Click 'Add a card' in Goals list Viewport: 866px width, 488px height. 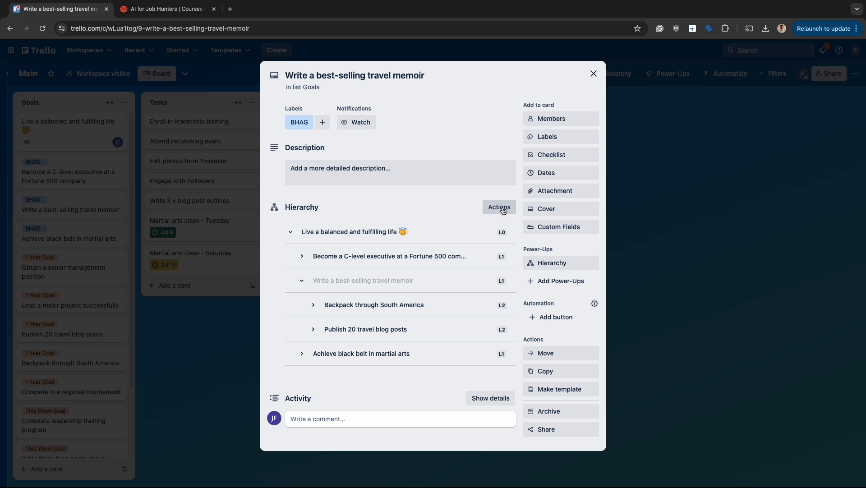click(42, 469)
